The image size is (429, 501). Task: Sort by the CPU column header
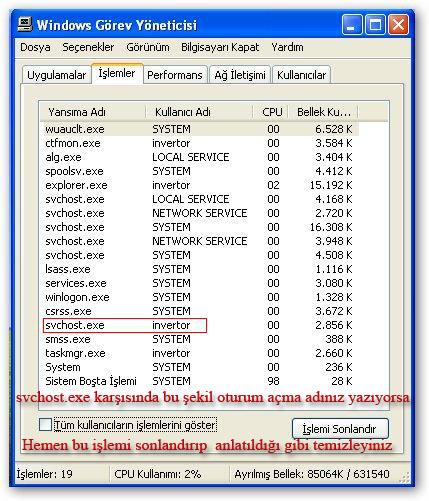click(x=271, y=112)
